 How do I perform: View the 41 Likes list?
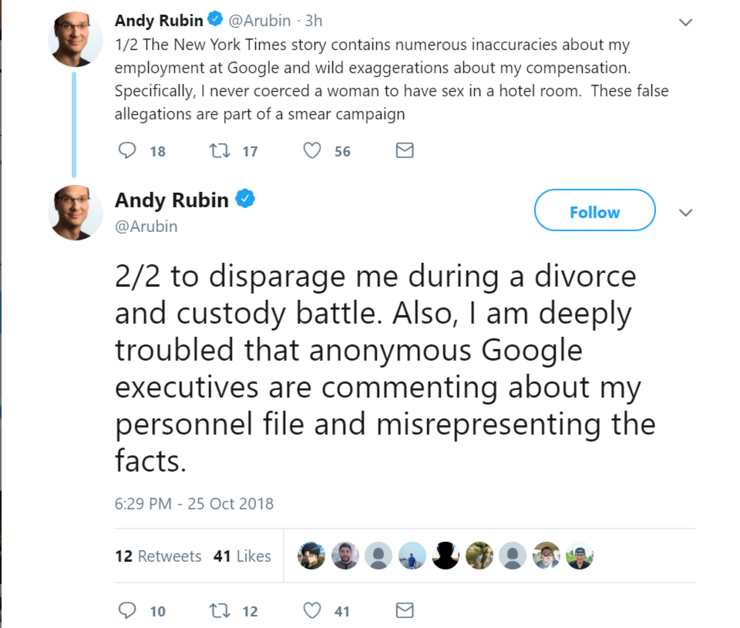coord(242,556)
